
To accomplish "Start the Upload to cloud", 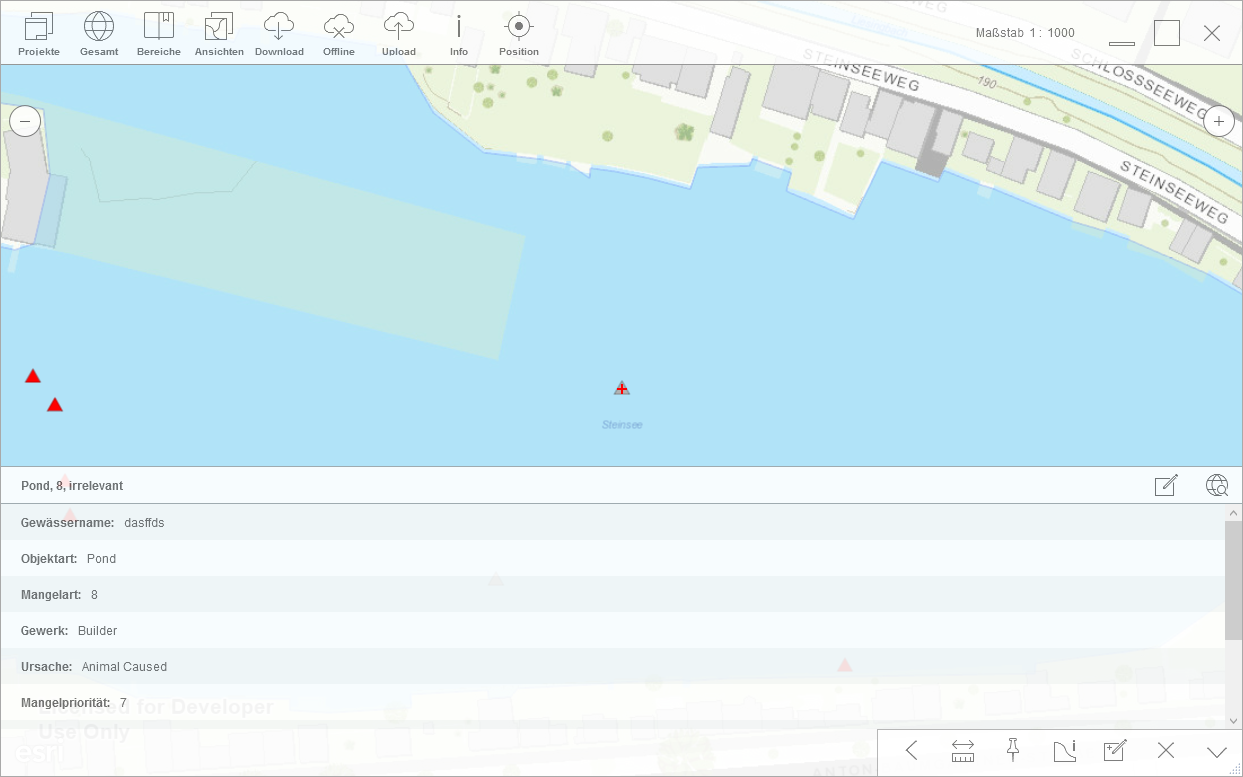I will click(x=399, y=34).
